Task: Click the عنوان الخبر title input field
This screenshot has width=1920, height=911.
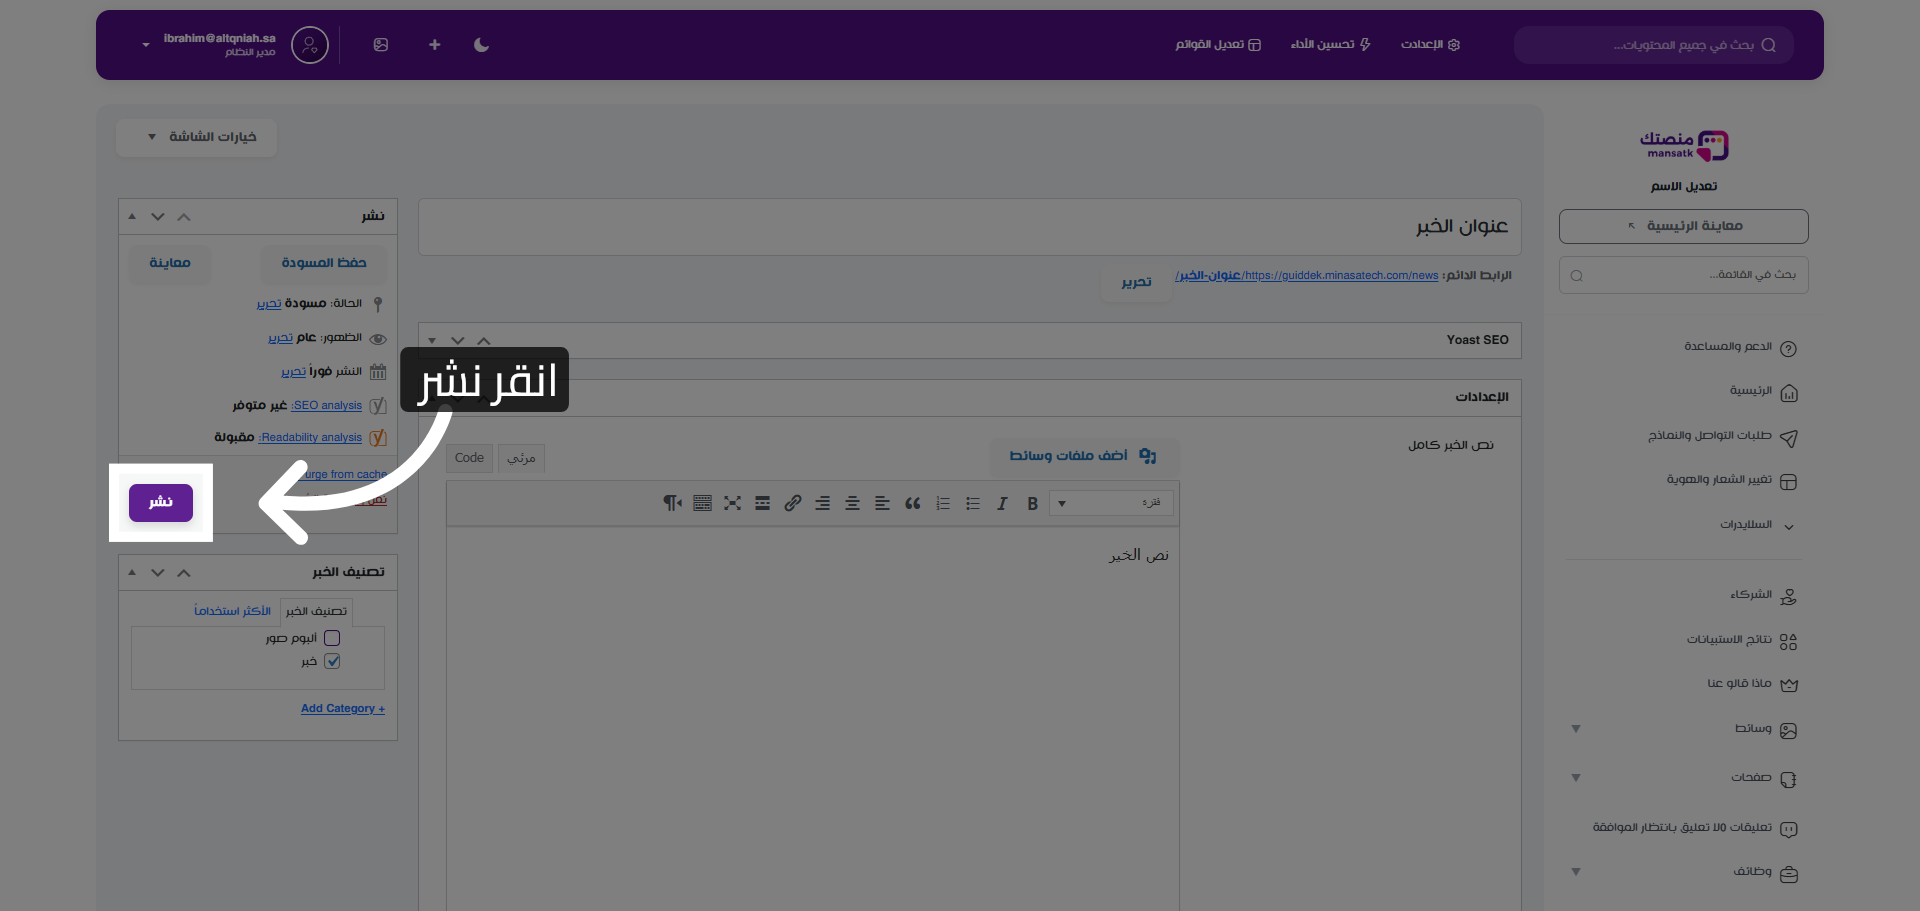Action: pyautogui.click(x=970, y=227)
